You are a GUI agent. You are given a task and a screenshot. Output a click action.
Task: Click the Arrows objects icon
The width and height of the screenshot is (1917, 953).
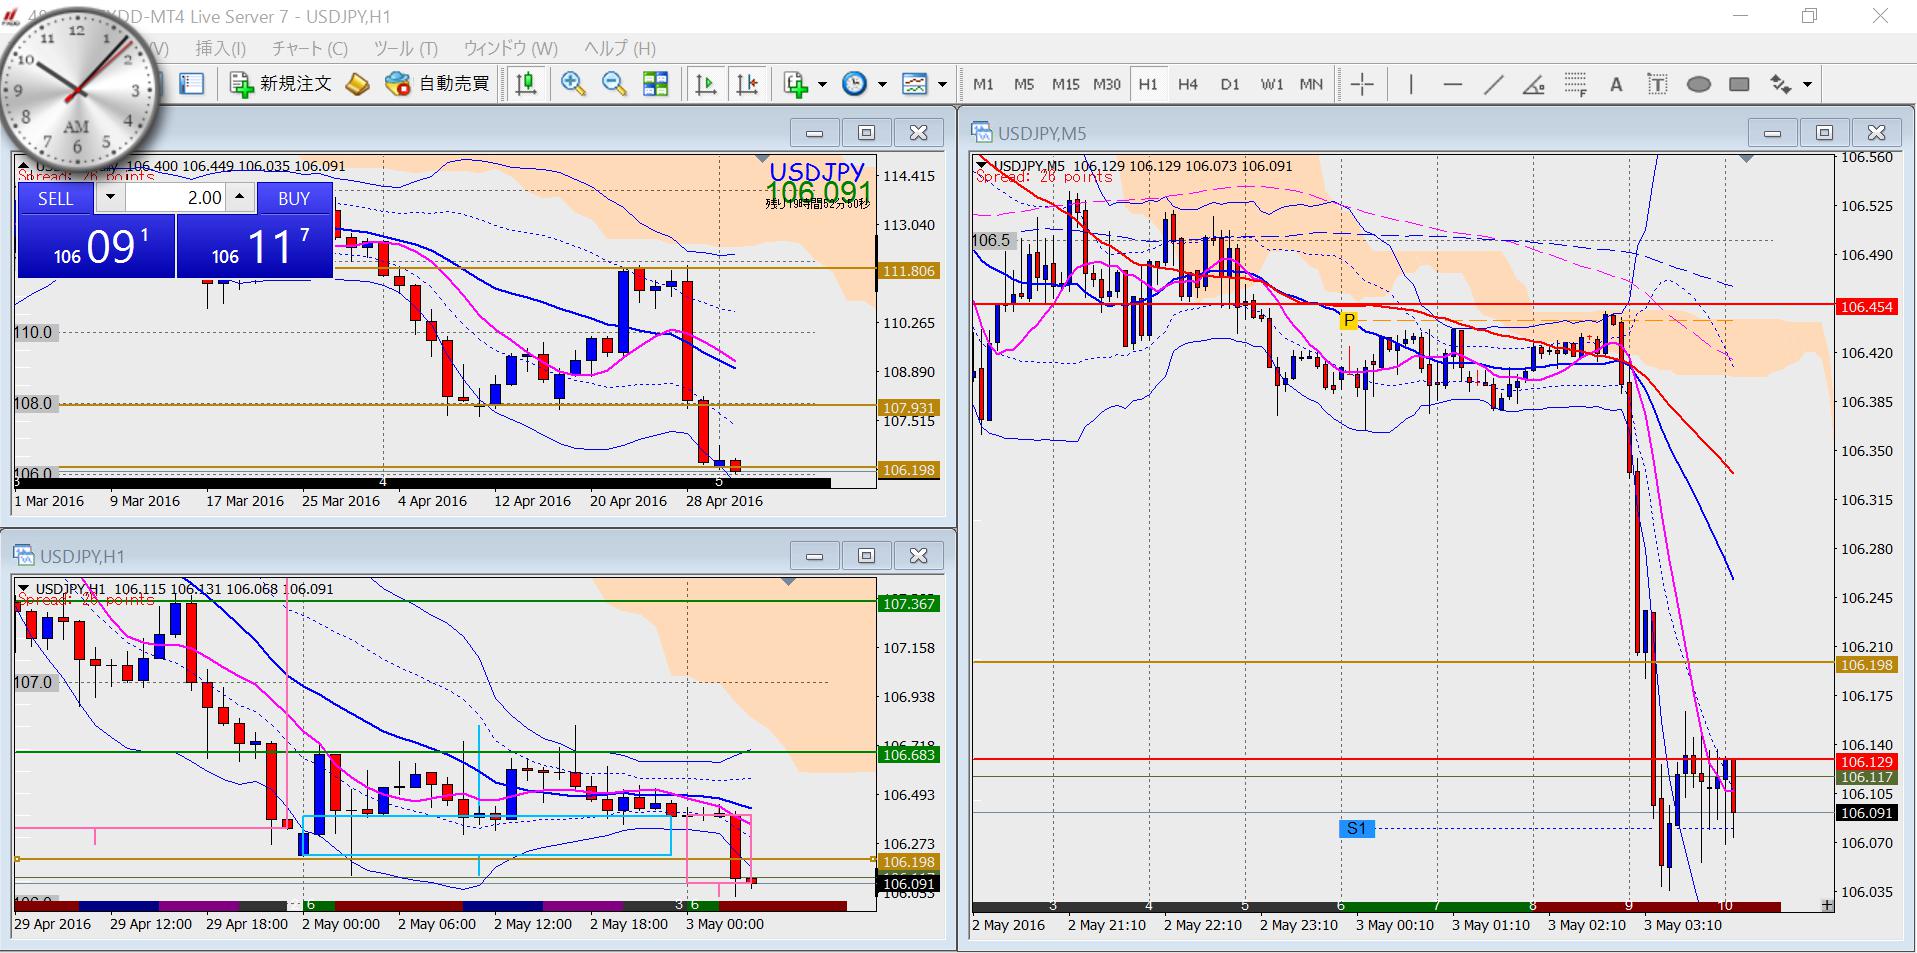click(x=1781, y=84)
